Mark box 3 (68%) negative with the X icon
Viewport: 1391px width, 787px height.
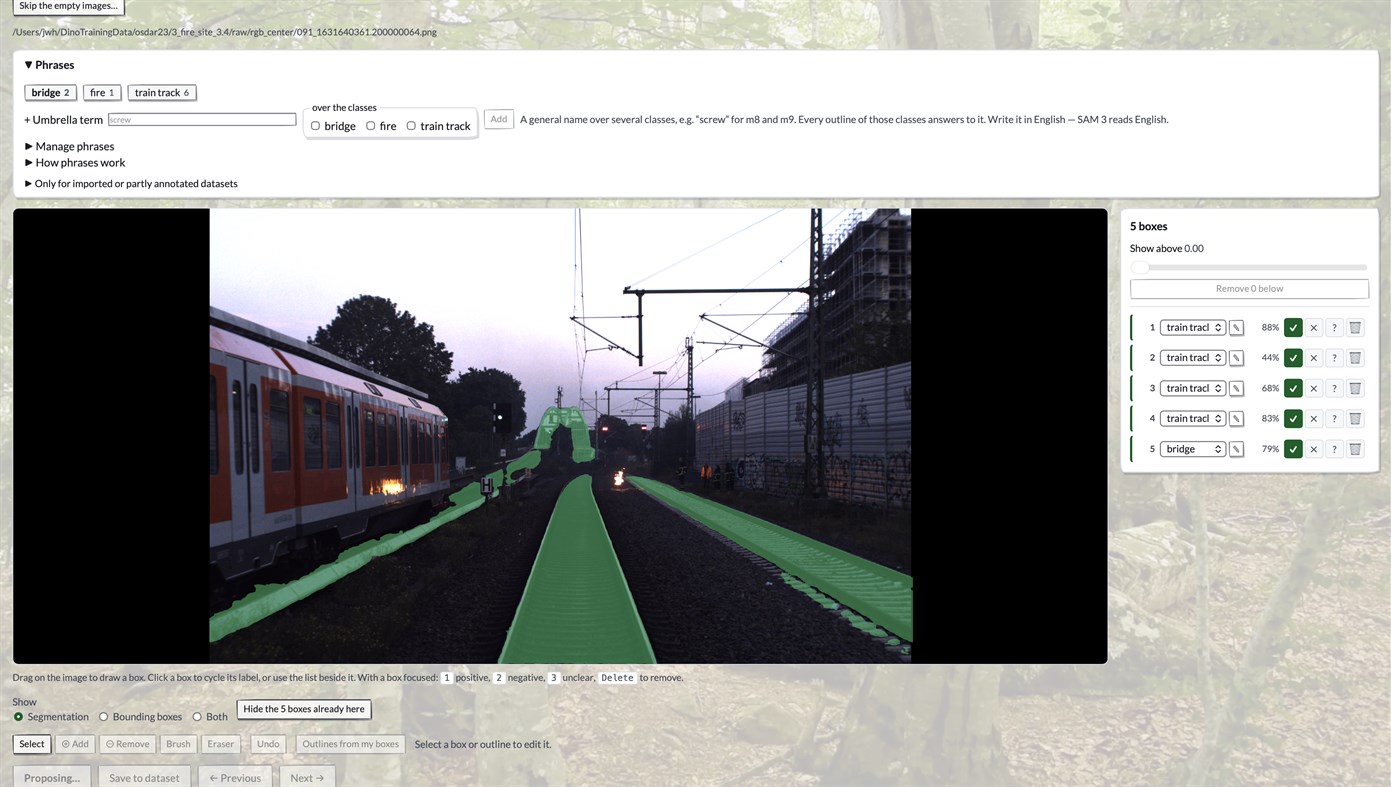coord(1314,388)
